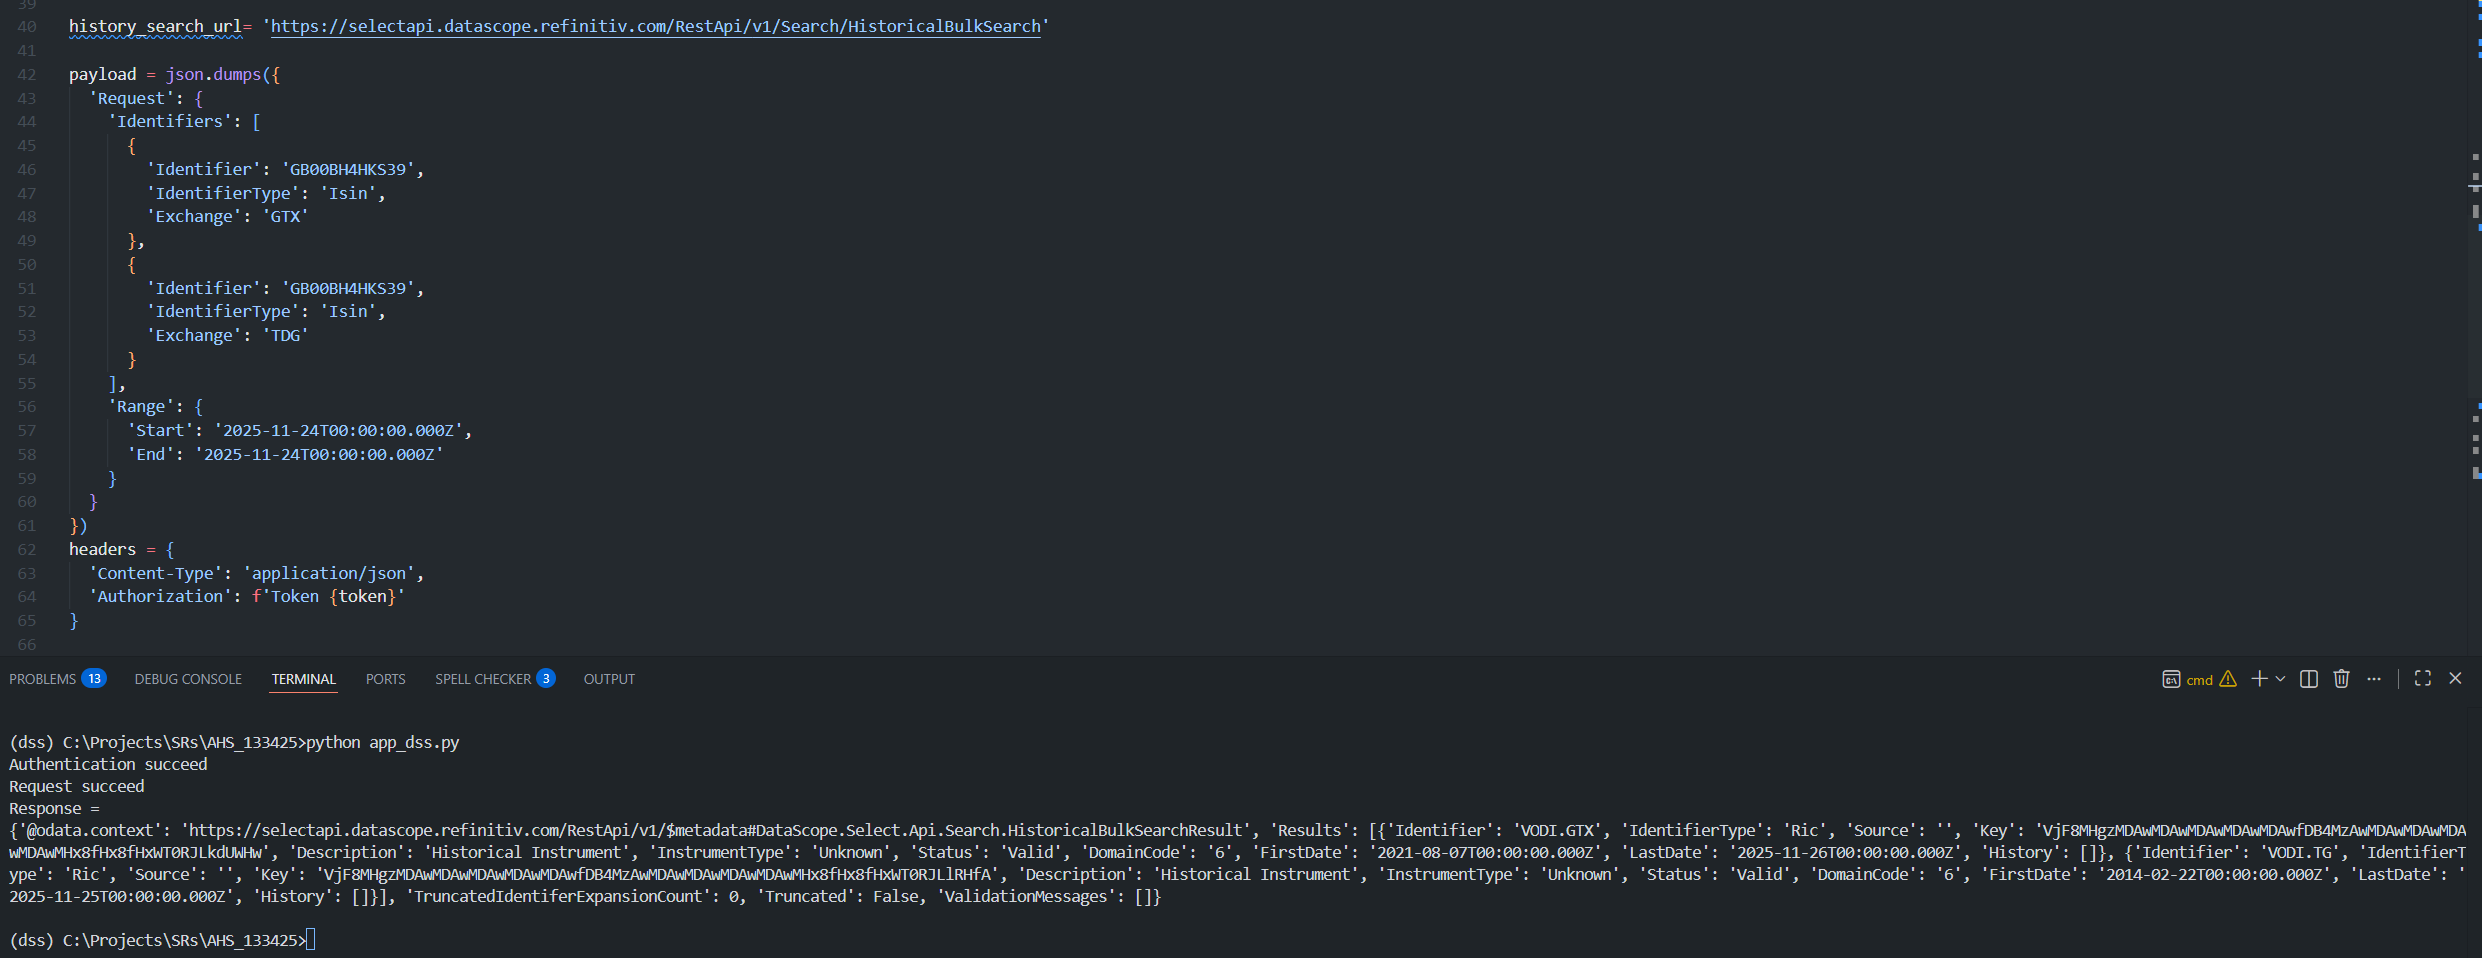The width and height of the screenshot is (2482, 958).
Task: Click the editor vertical scrollbar
Action: (x=2475, y=300)
